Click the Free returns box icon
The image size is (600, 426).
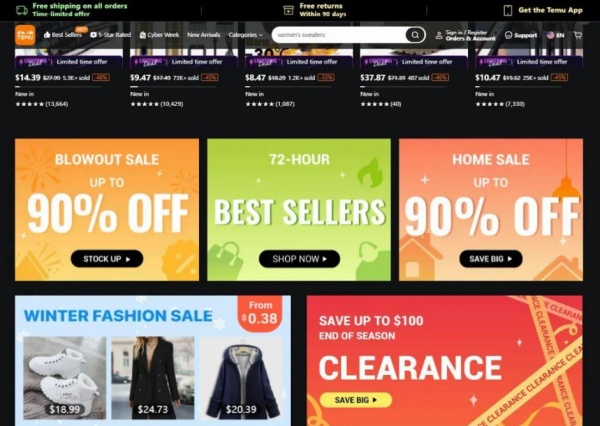coord(288,10)
